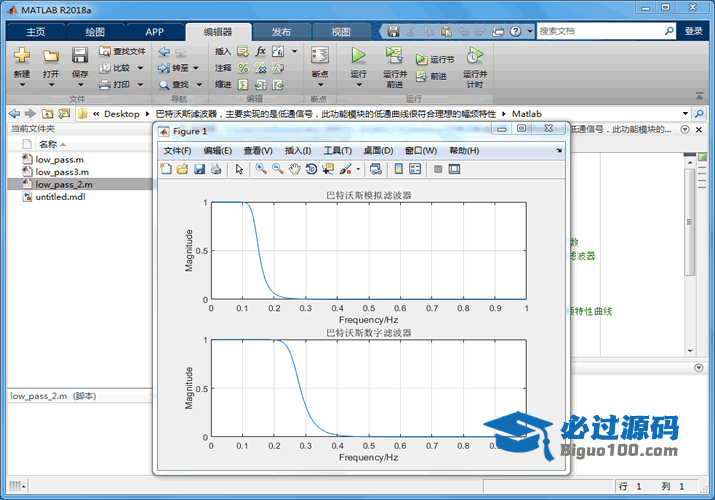Click the Run and Advance icon

point(394,56)
